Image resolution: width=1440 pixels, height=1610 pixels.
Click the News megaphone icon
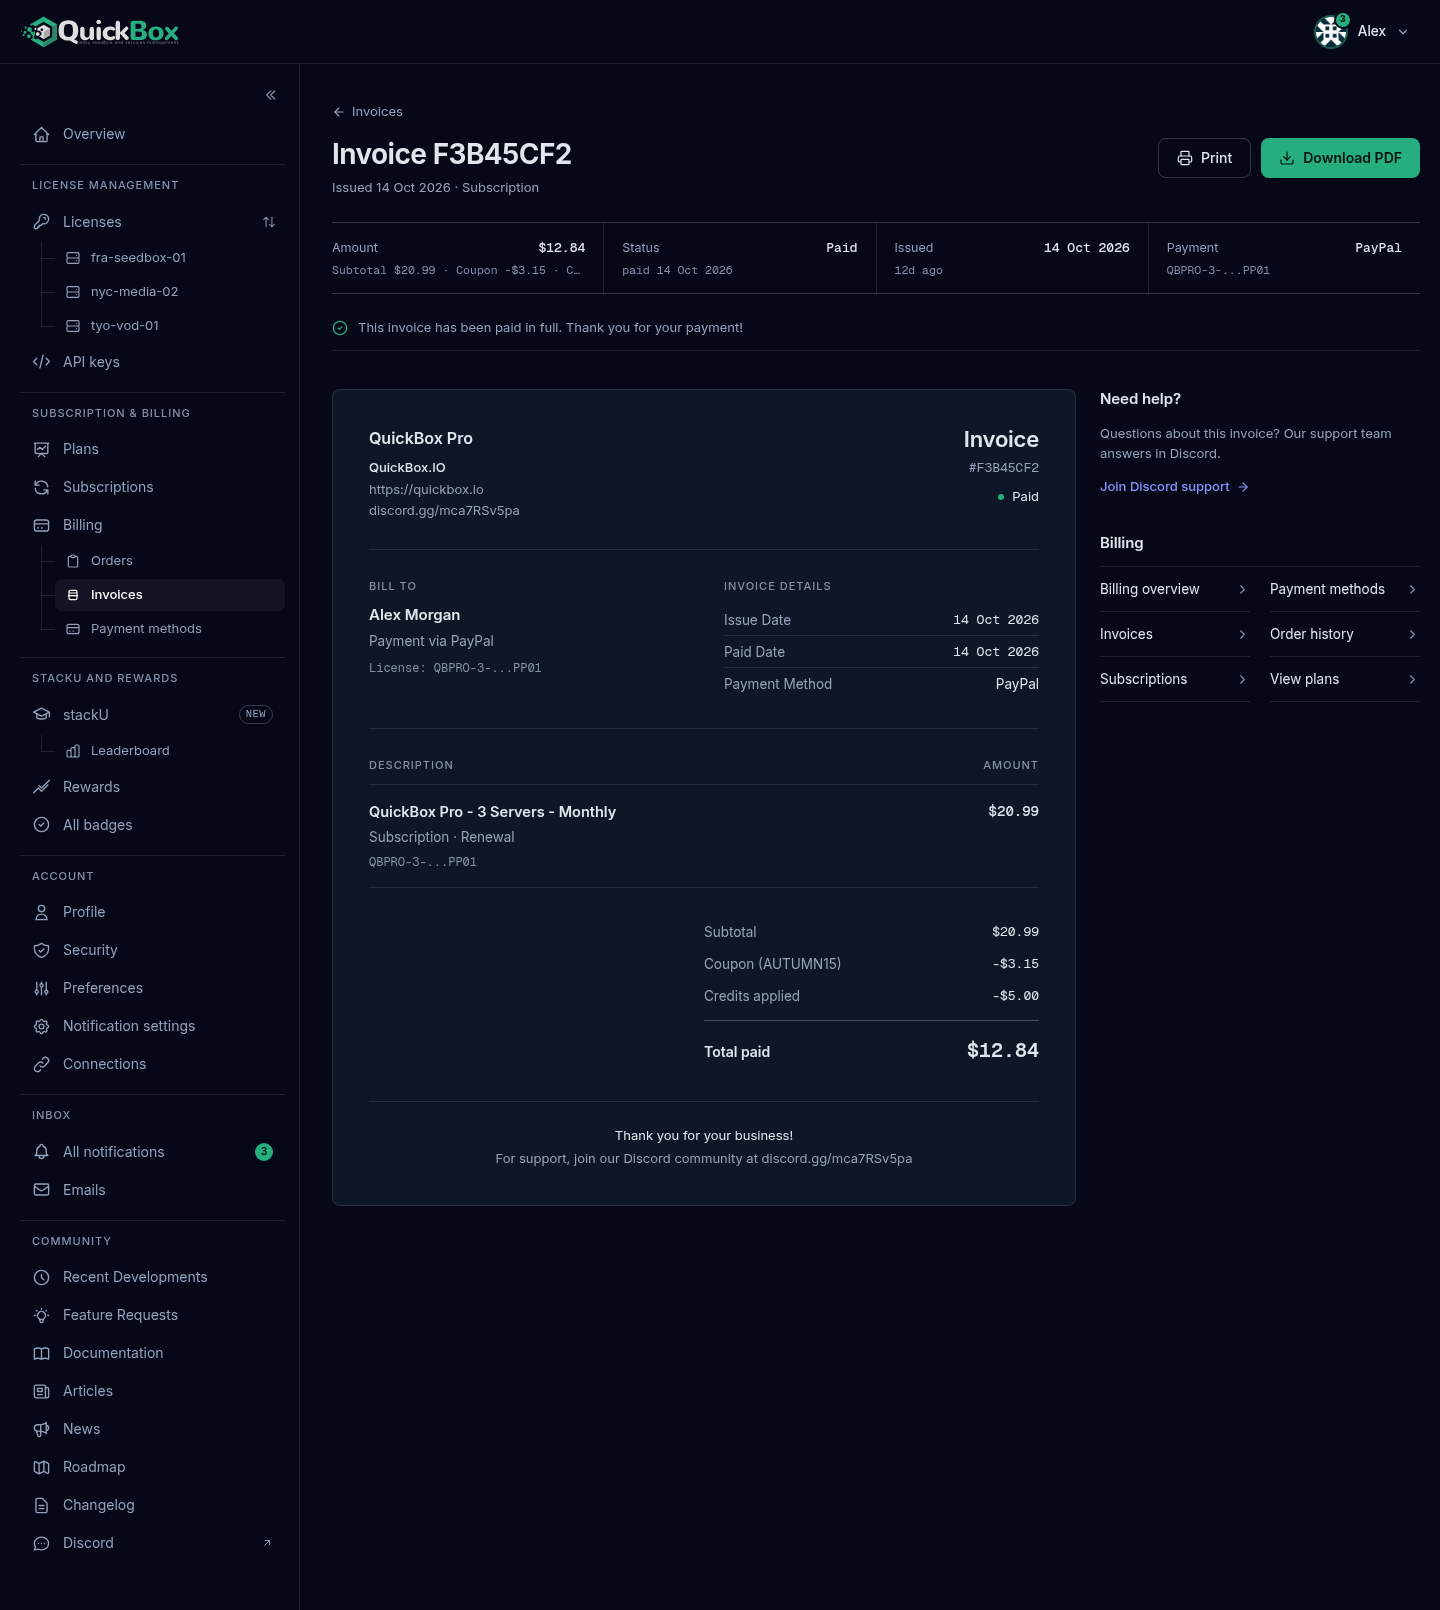click(x=41, y=1429)
